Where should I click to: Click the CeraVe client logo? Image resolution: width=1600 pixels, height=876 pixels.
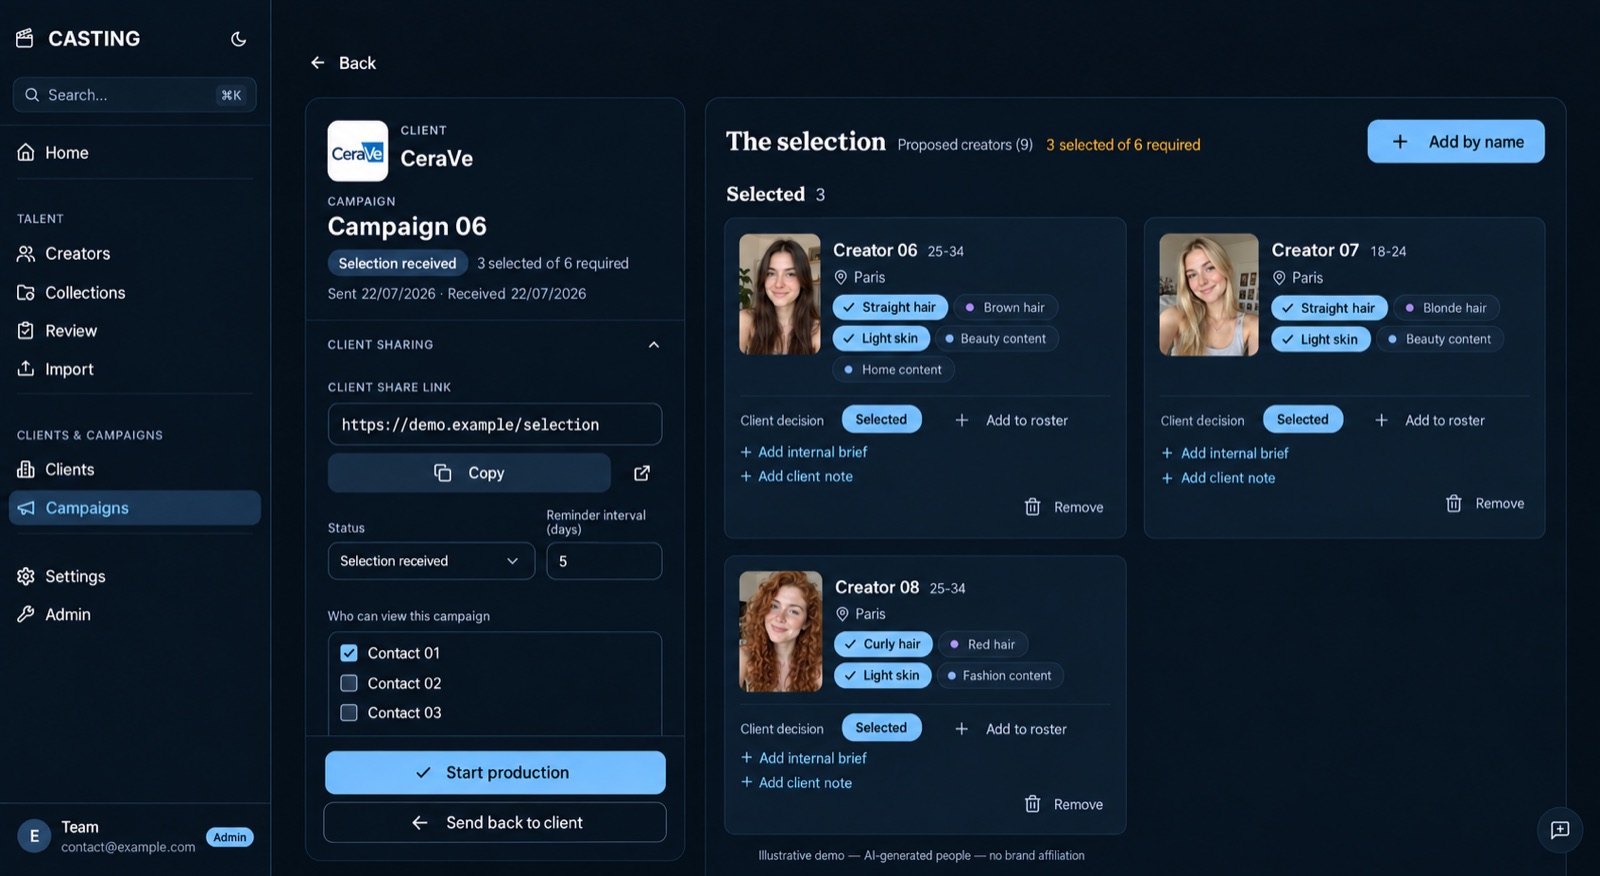[358, 151]
